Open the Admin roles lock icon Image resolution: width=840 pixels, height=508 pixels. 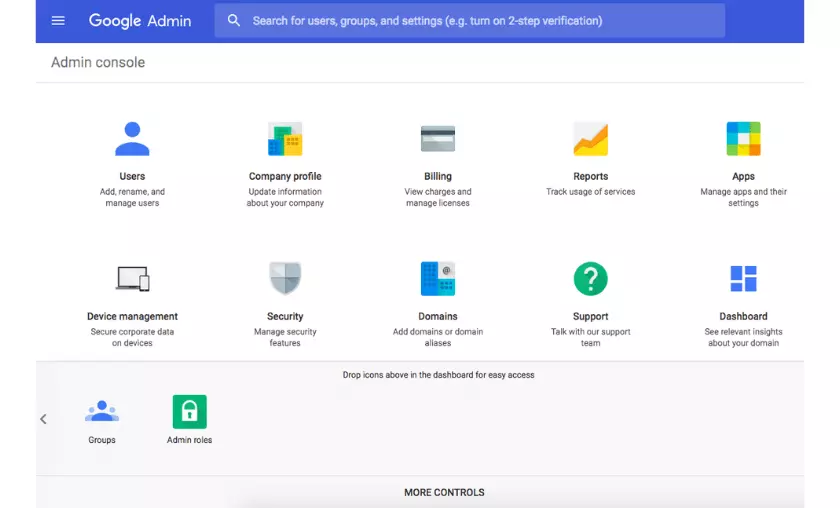tap(190, 412)
